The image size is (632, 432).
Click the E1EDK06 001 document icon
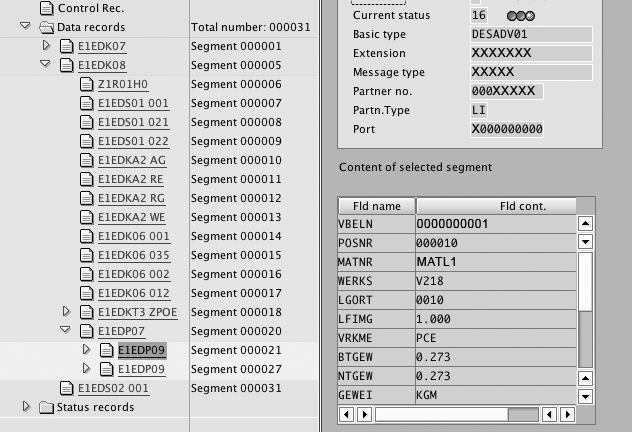[87, 236]
